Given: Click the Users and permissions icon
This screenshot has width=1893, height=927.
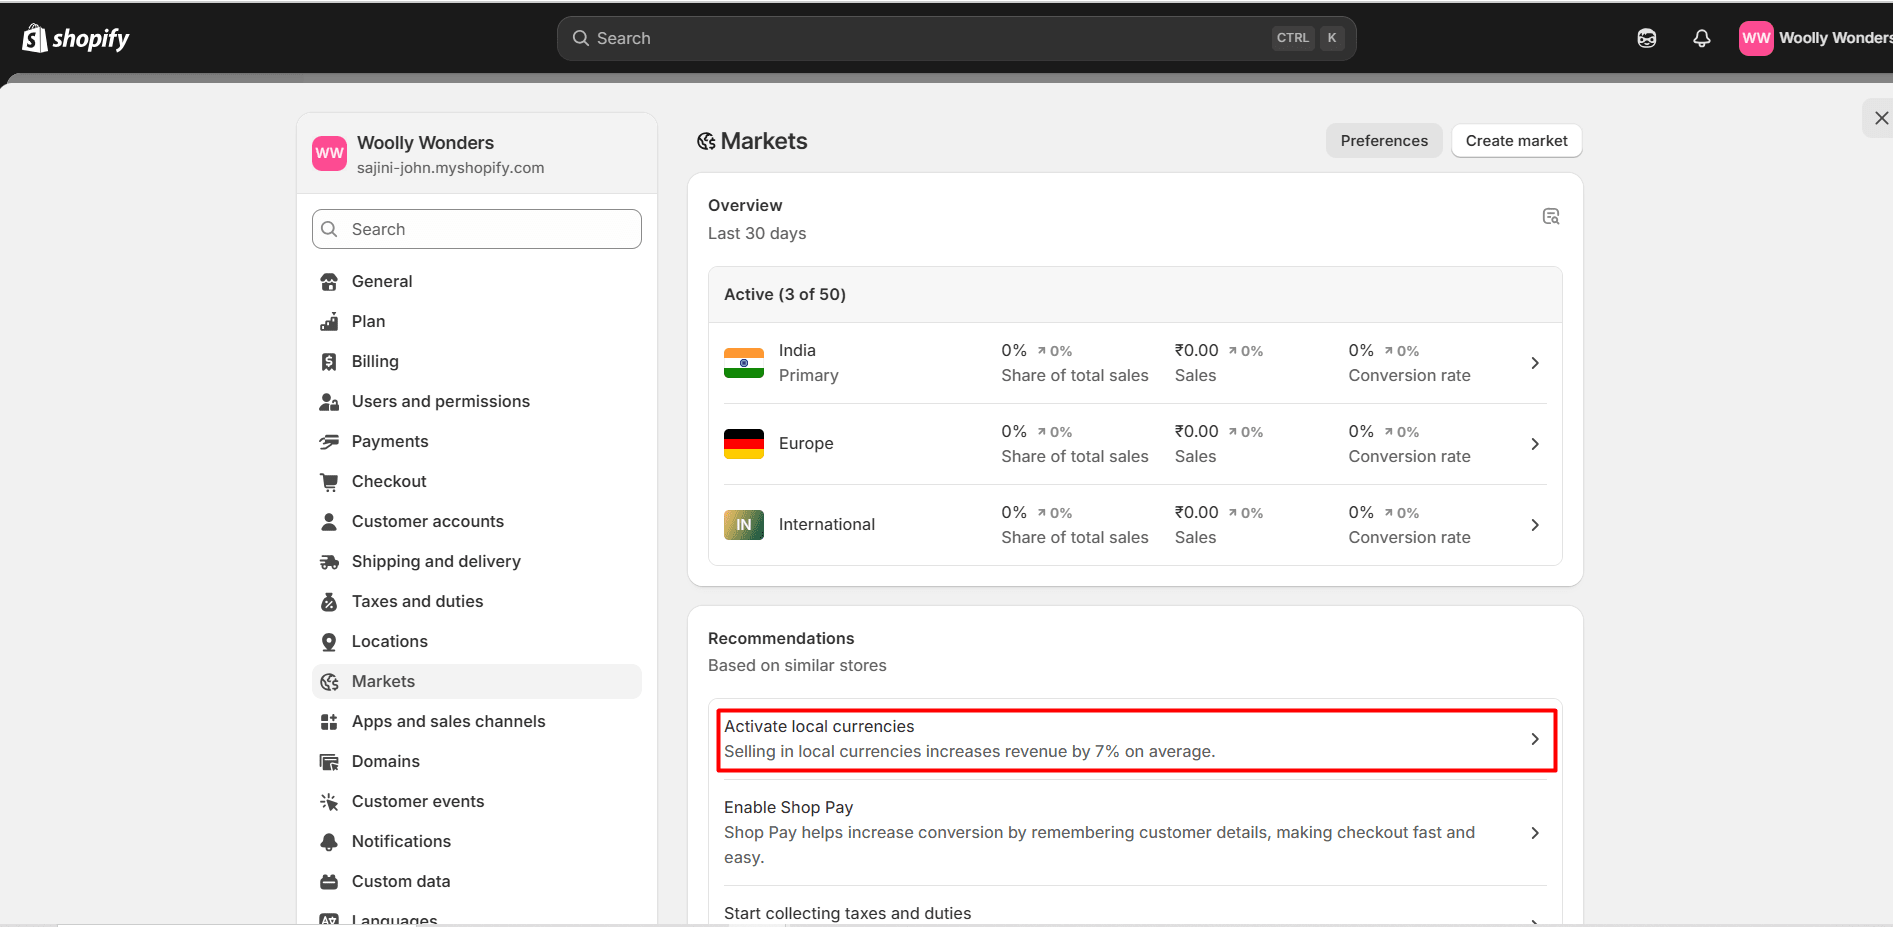Looking at the screenshot, I should pyautogui.click(x=329, y=402).
